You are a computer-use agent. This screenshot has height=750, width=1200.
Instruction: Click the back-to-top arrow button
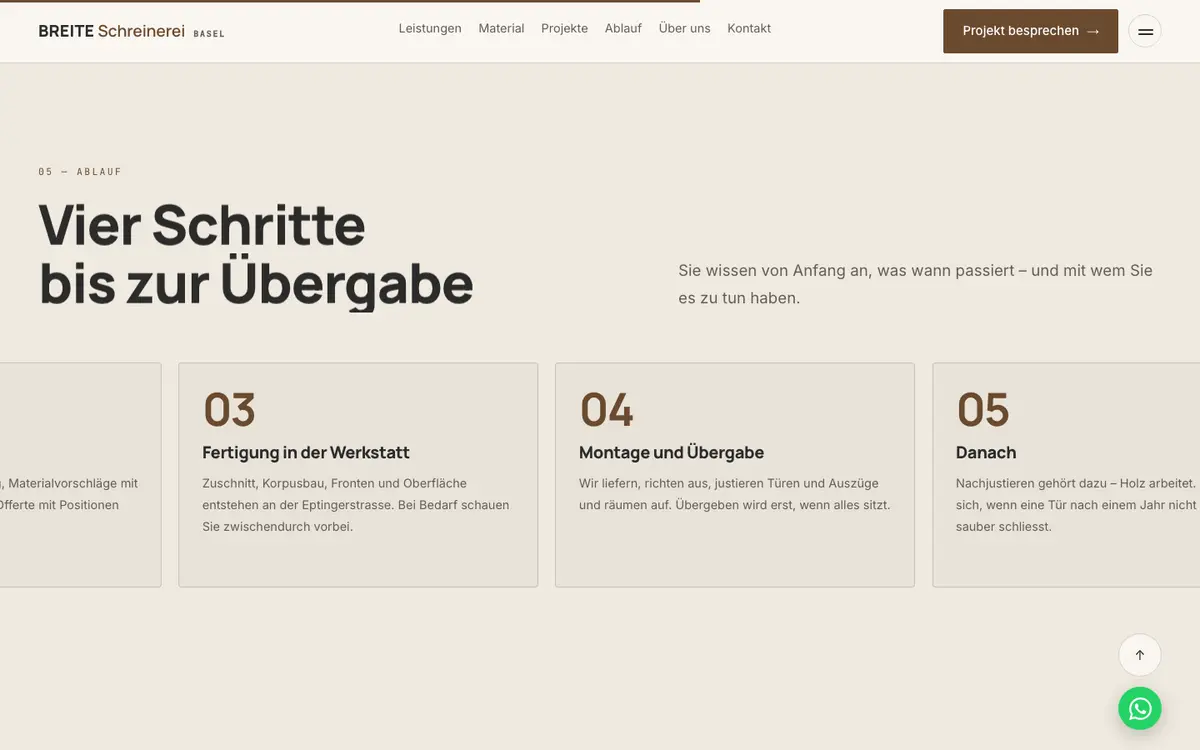point(1140,655)
